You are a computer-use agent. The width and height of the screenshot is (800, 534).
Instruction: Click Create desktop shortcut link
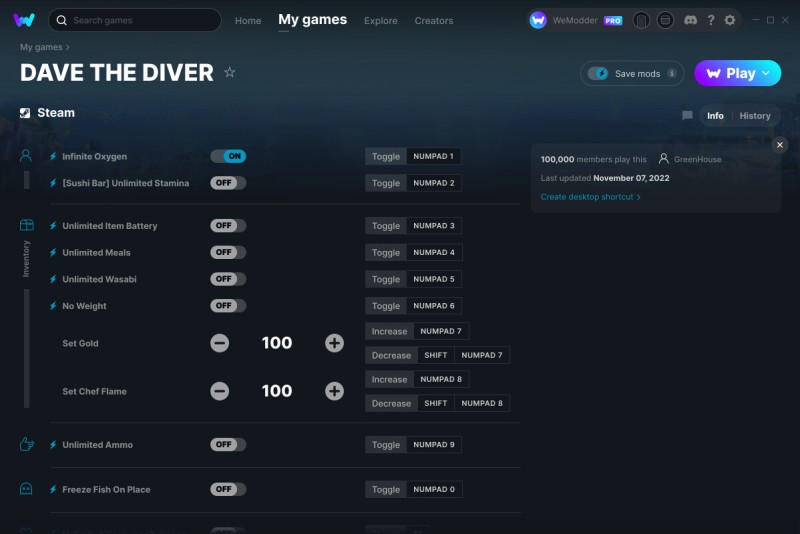click(590, 197)
